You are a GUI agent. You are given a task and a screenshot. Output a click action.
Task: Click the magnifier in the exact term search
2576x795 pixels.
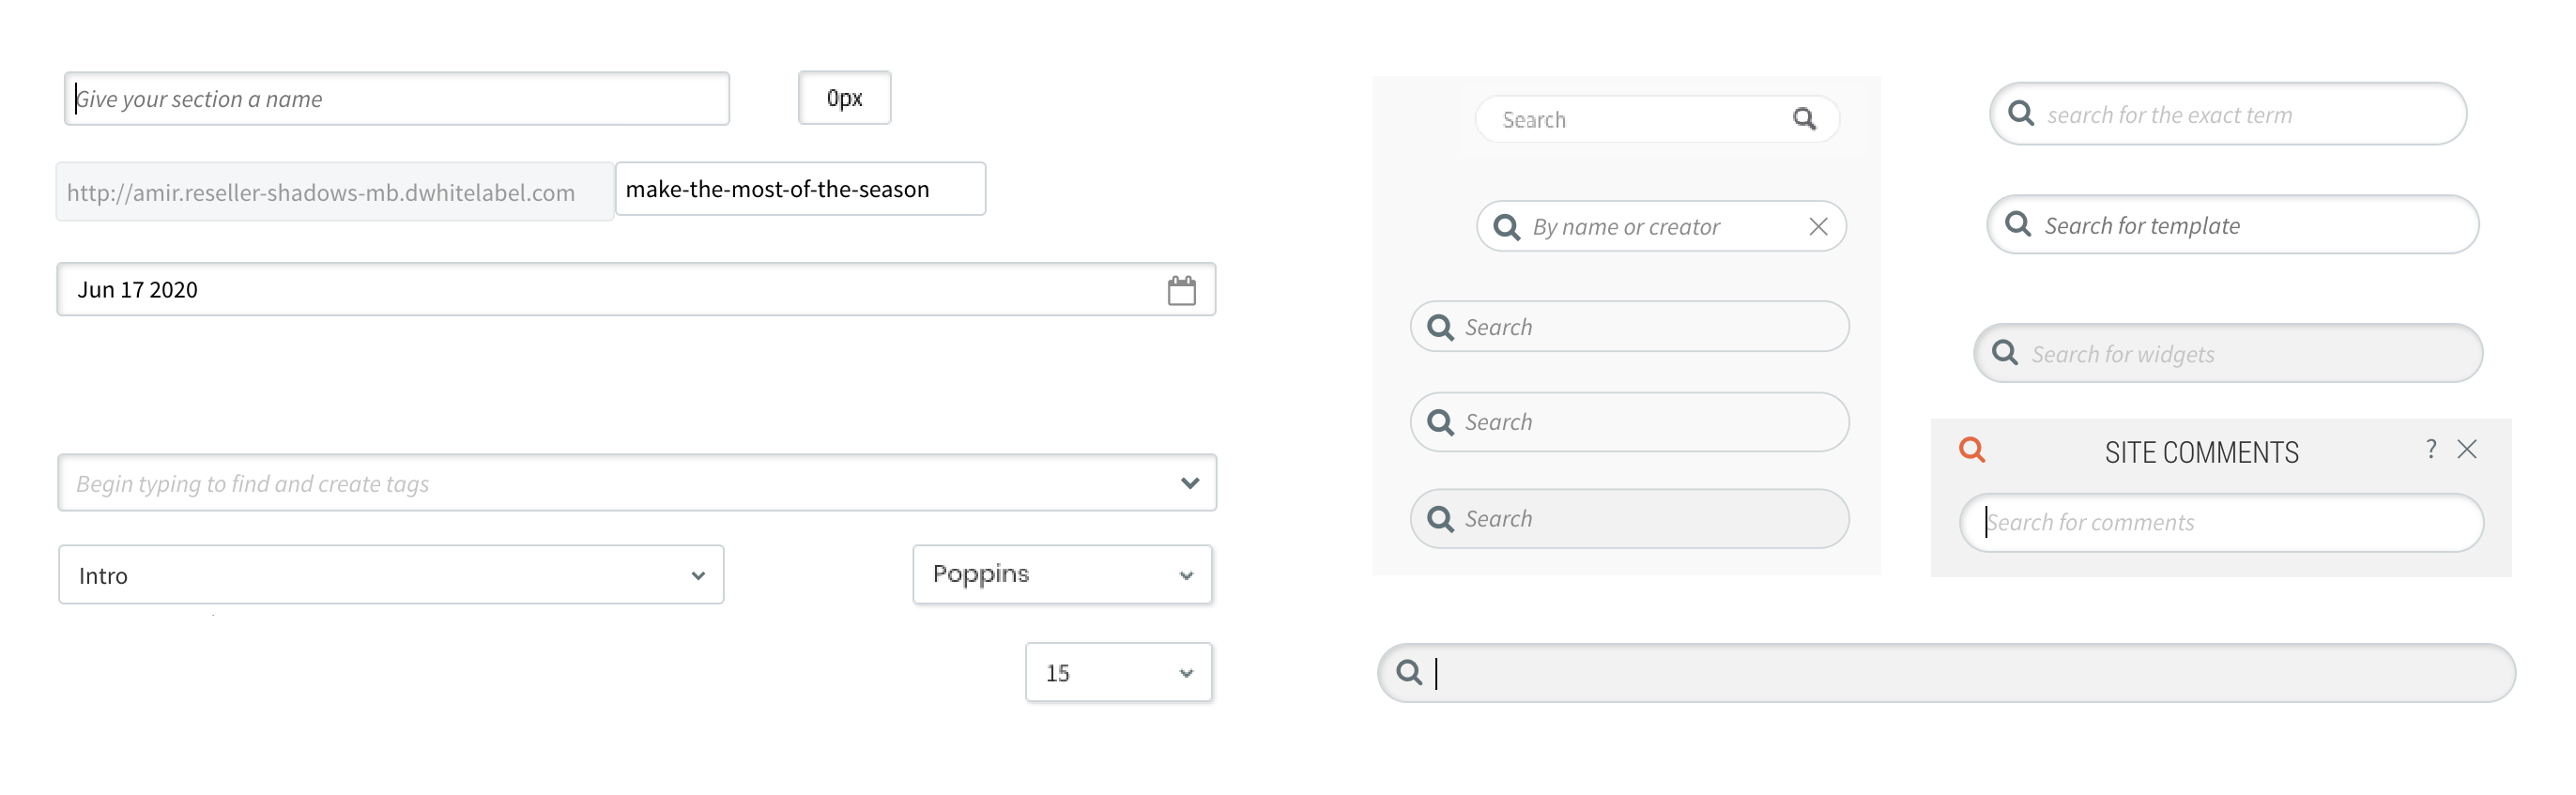click(x=2020, y=114)
